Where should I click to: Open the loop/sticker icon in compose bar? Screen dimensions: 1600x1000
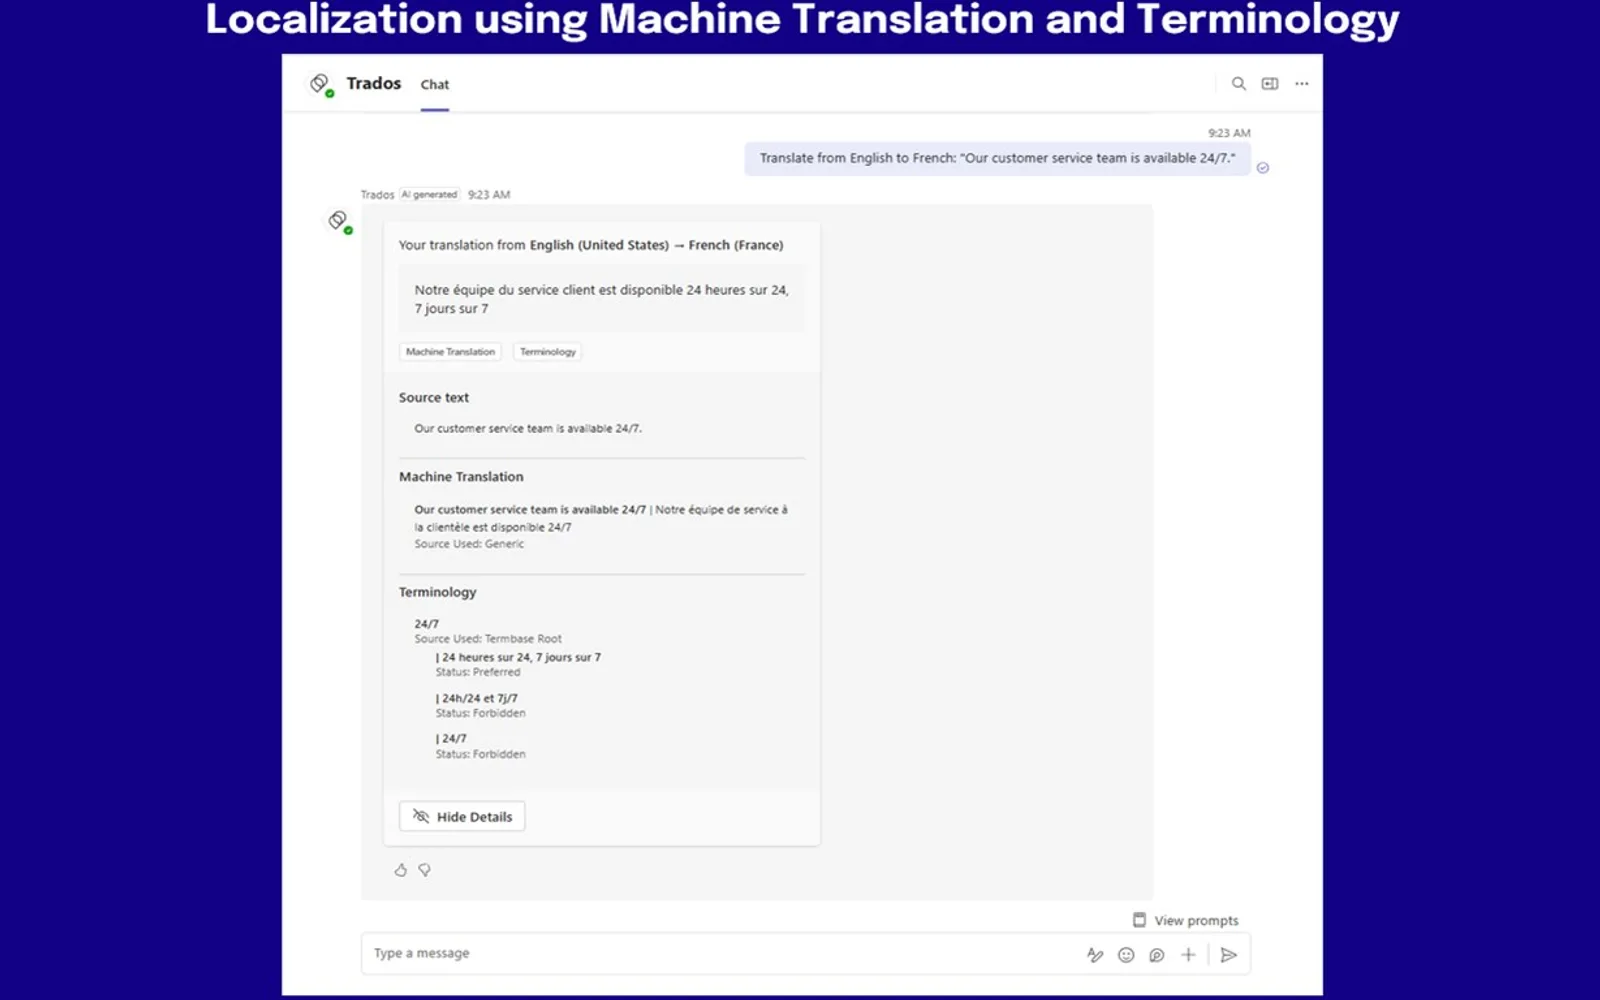click(x=1157, y=955)
